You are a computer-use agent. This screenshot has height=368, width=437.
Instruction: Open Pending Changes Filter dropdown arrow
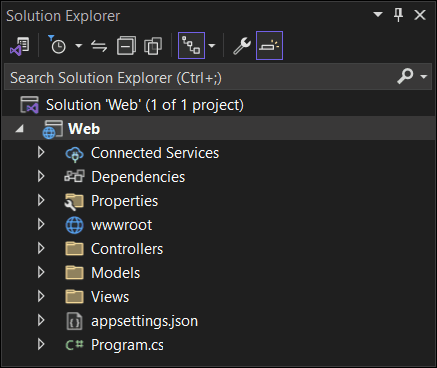pyautogui.click(x=78, y=45)
